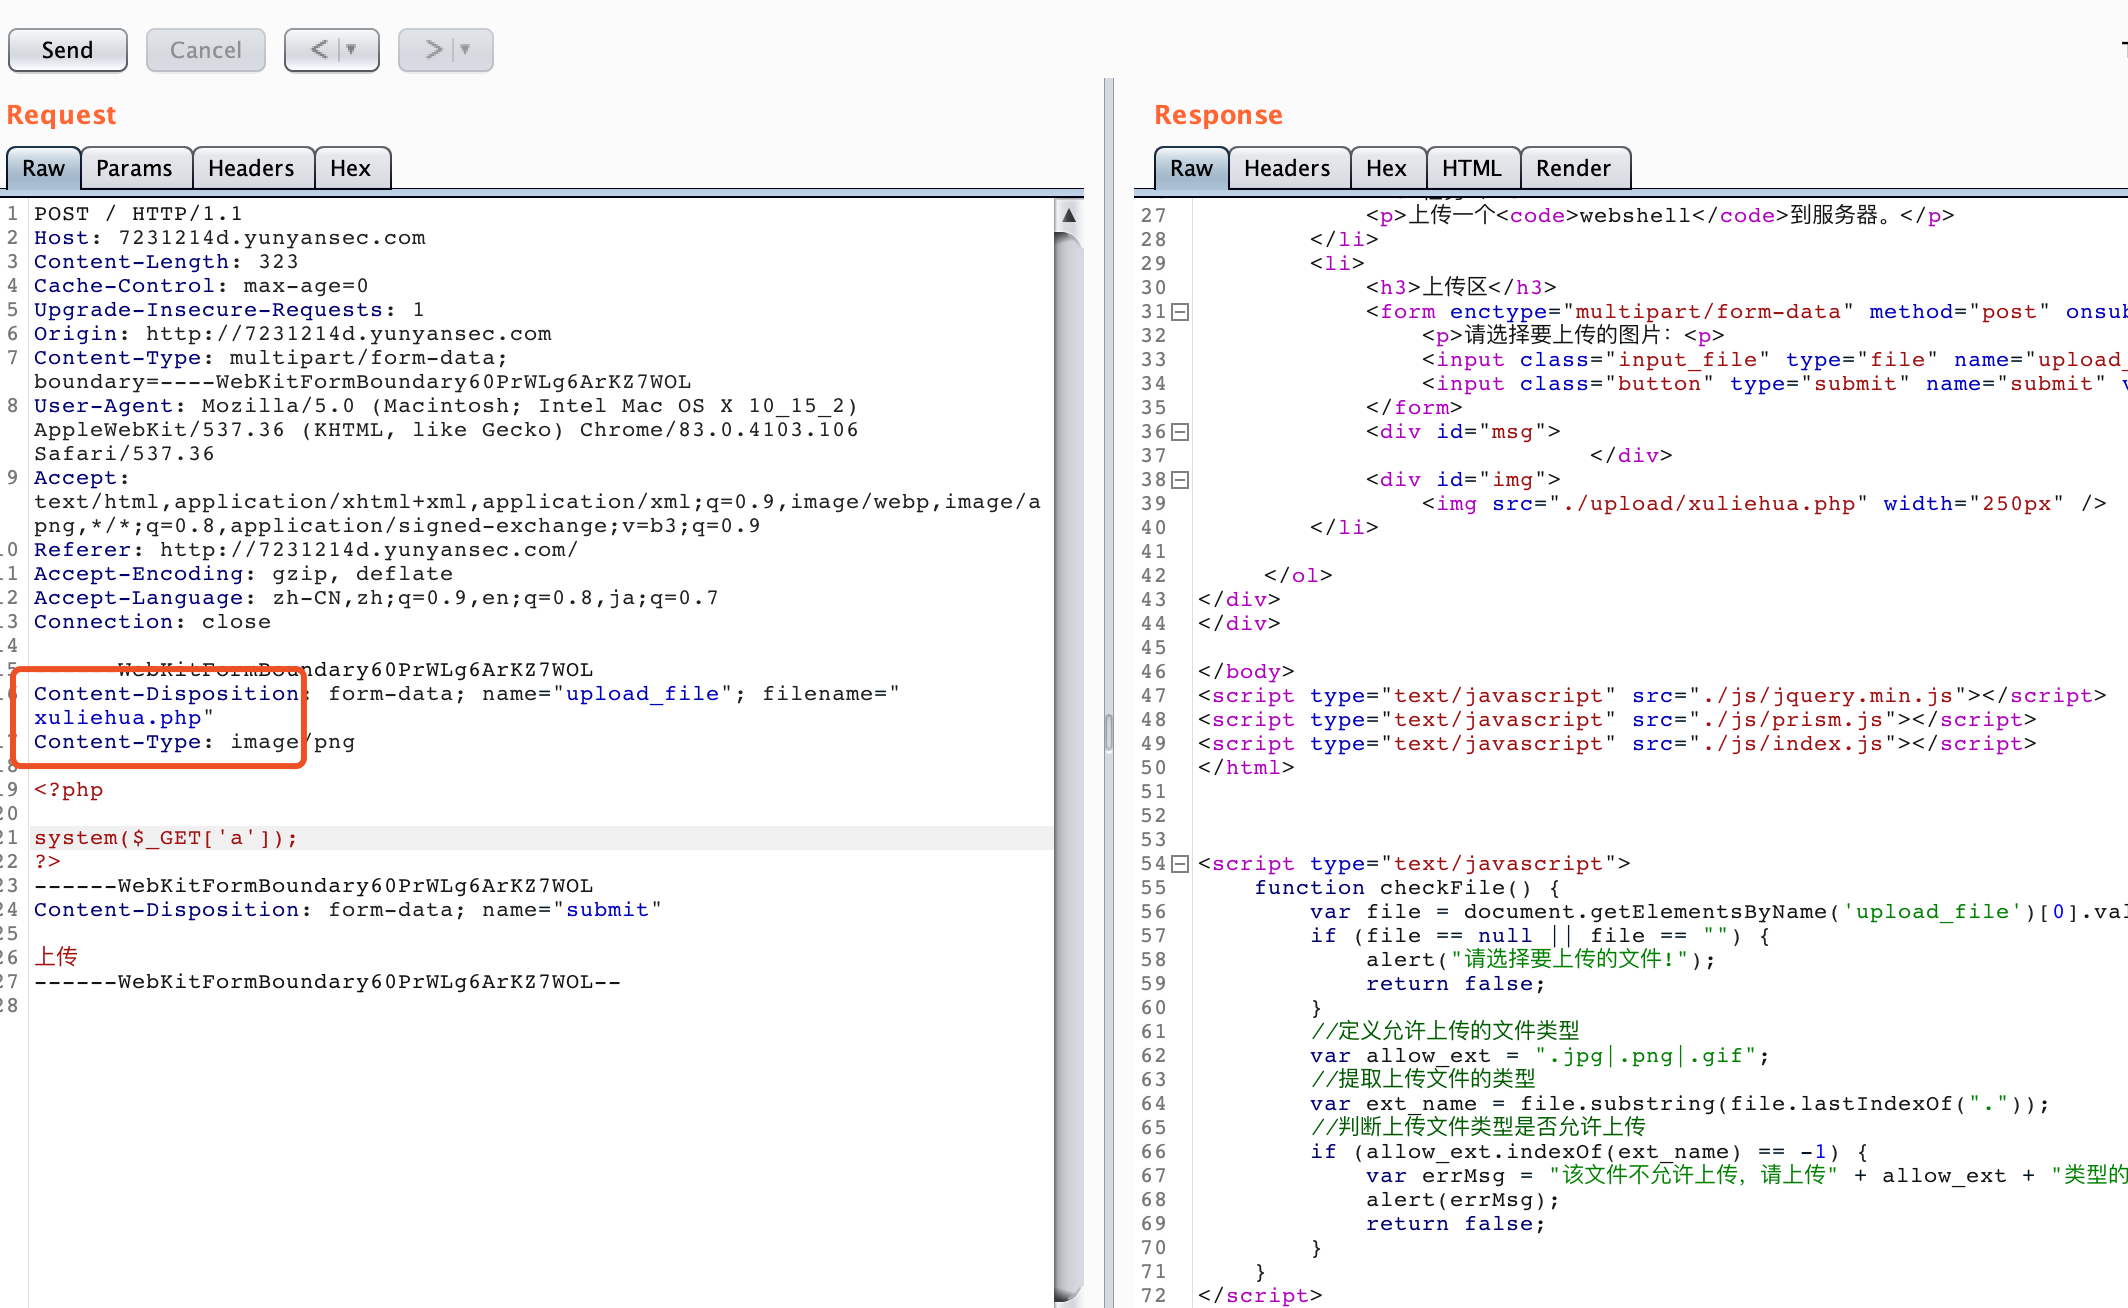Image resolution: width=2128 pixels, height=1308 pixels.
Task: Go back with the history left arrow
Action: tap(319, 49)
